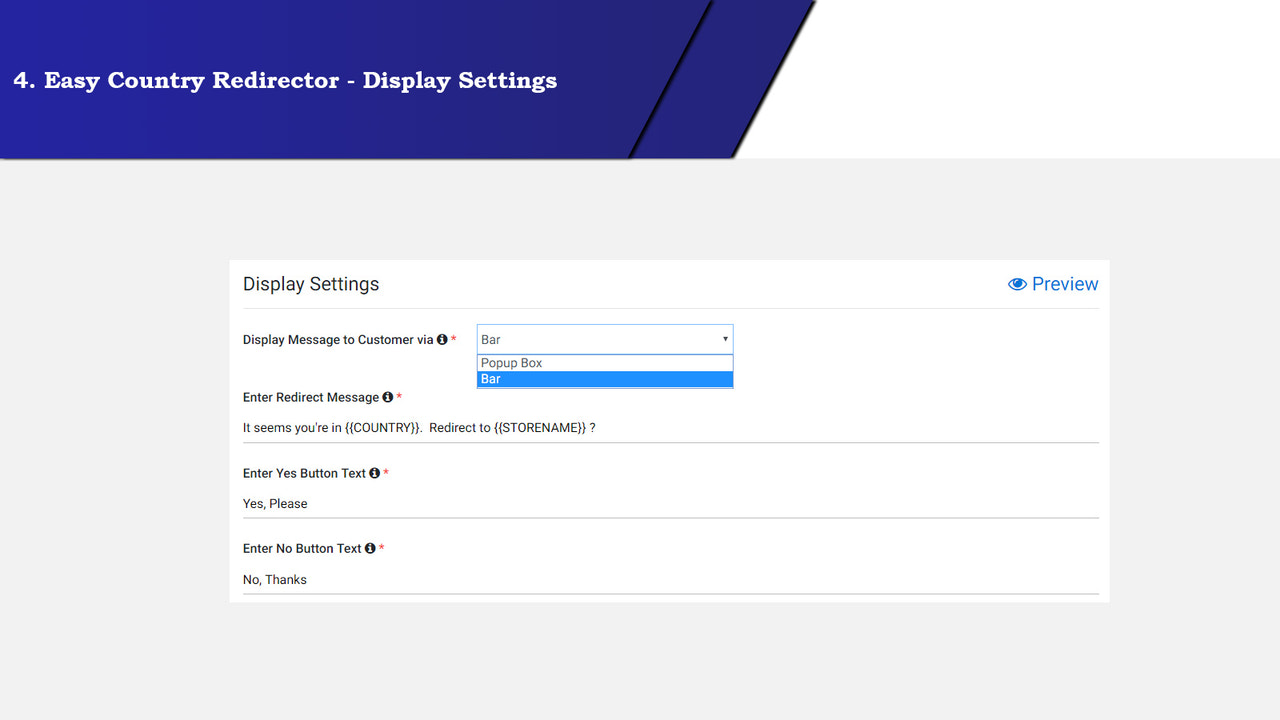Click the red asterisk after Display Message label

pyautogui.click(x=453, y=339)
